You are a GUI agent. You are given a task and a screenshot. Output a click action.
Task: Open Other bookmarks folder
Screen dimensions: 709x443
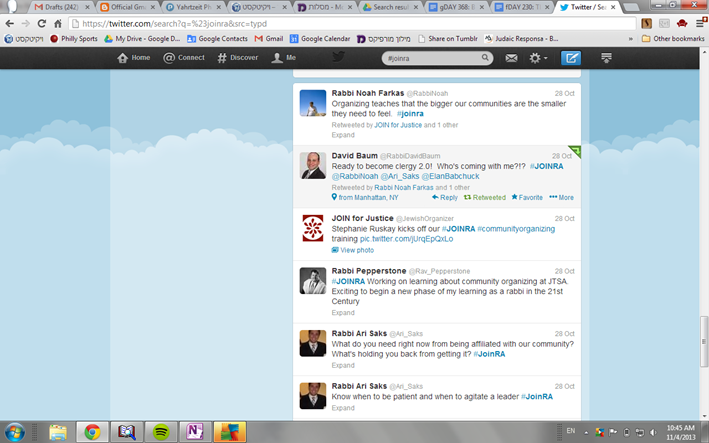[673, 39]
